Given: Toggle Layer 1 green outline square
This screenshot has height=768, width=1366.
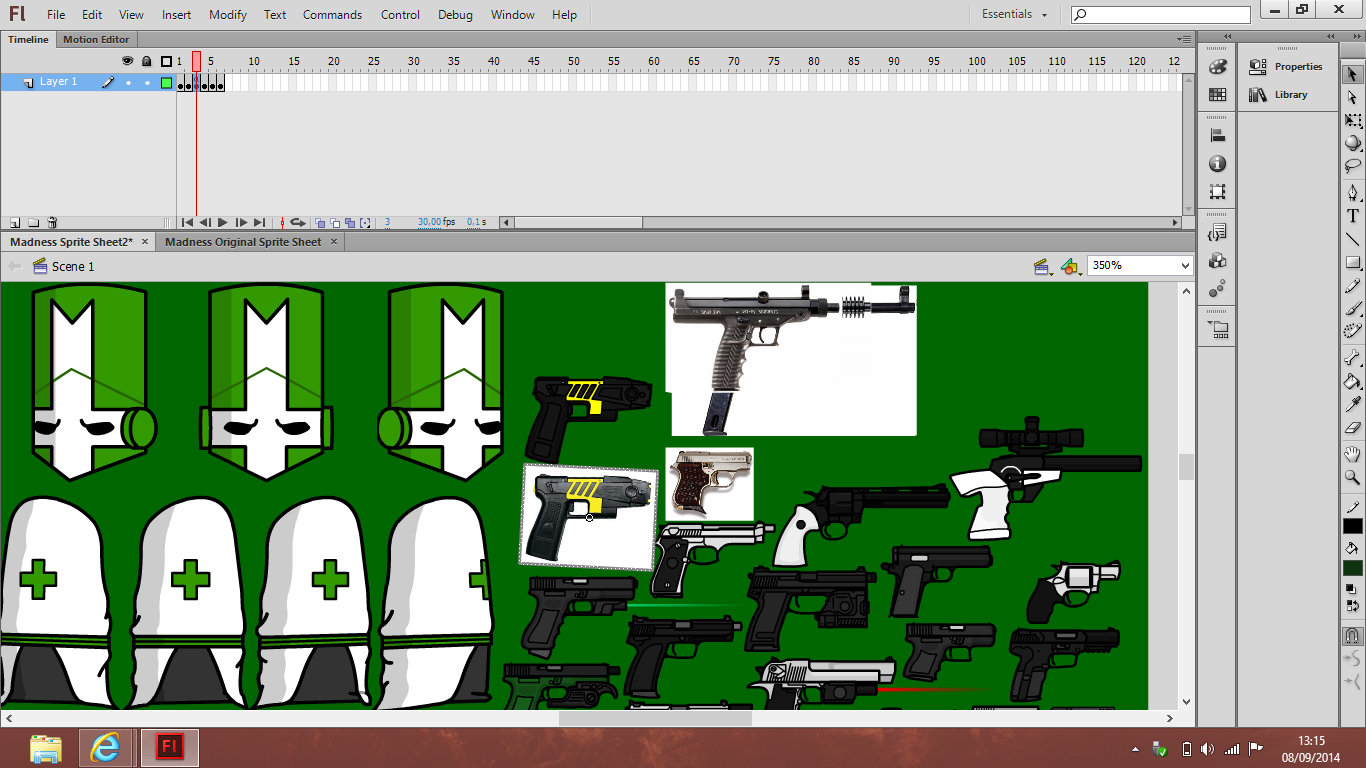Looking at the screenshot, I should point(166,82).
